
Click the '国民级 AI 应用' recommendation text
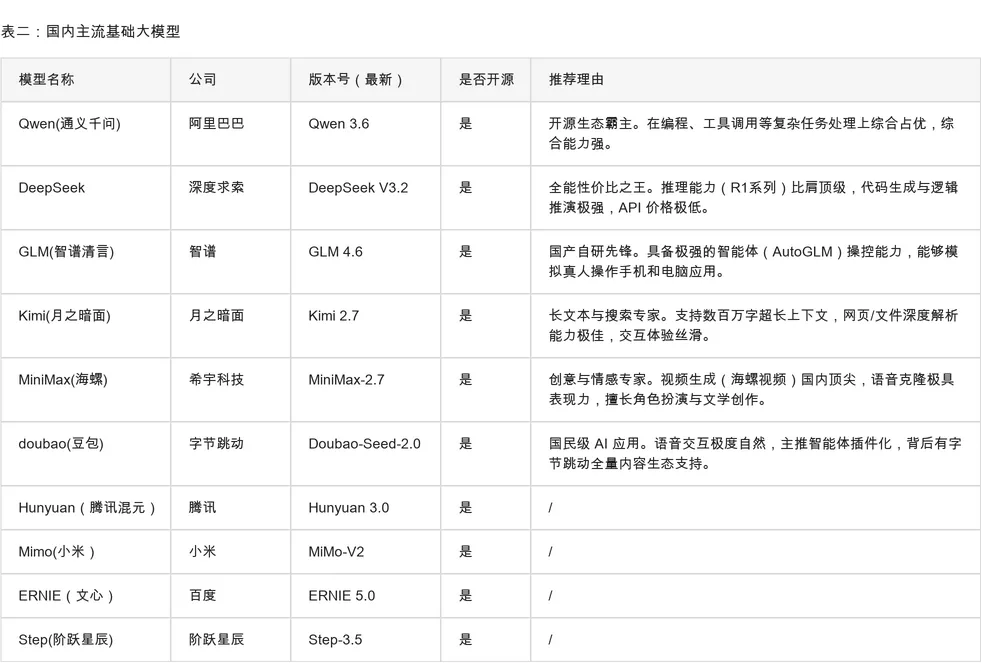[594, 443]
